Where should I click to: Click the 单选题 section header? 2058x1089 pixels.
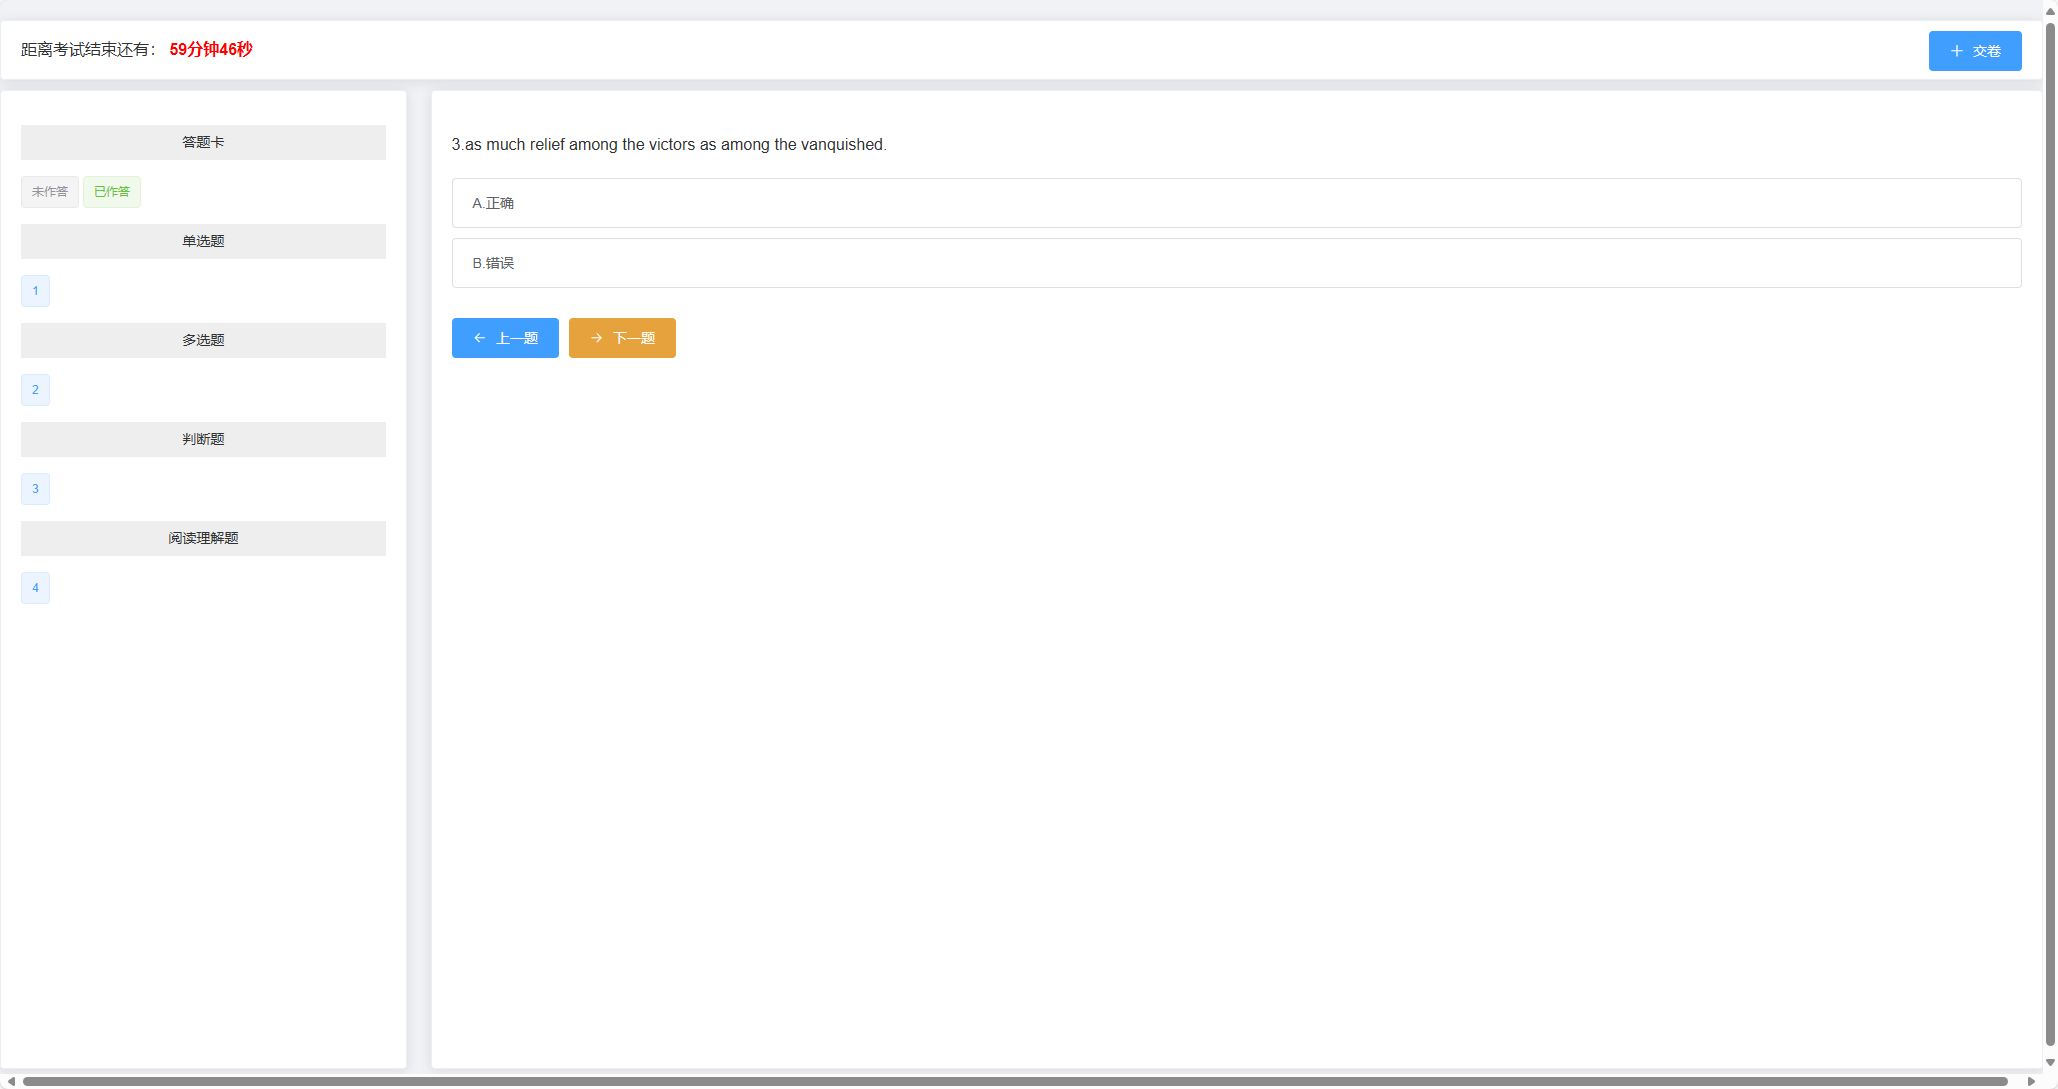[x=203, y=241]
